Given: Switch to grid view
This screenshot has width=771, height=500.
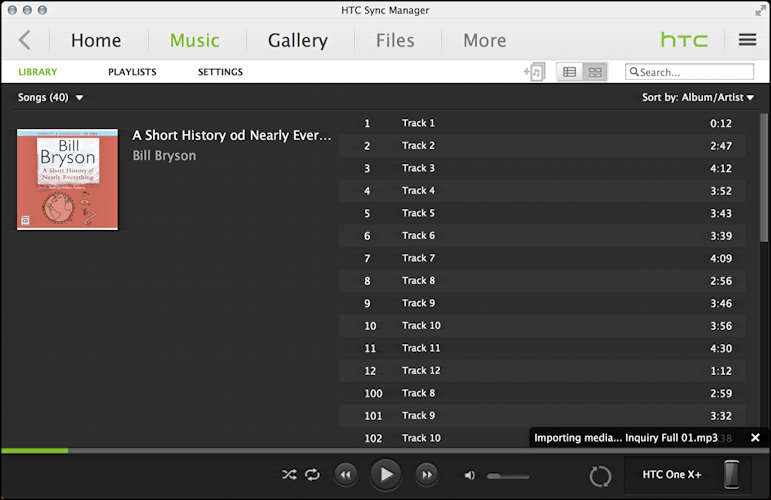Looking at the screenshot, I should (595, 72).
